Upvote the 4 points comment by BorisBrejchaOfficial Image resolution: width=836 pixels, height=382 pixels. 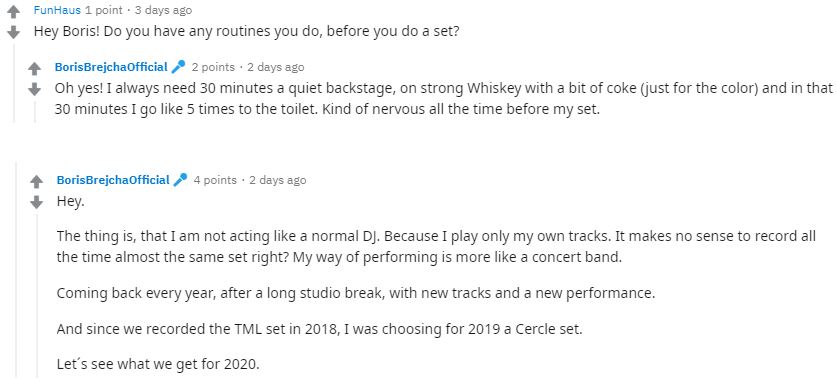pyautogui.click(x=36, y=182)
